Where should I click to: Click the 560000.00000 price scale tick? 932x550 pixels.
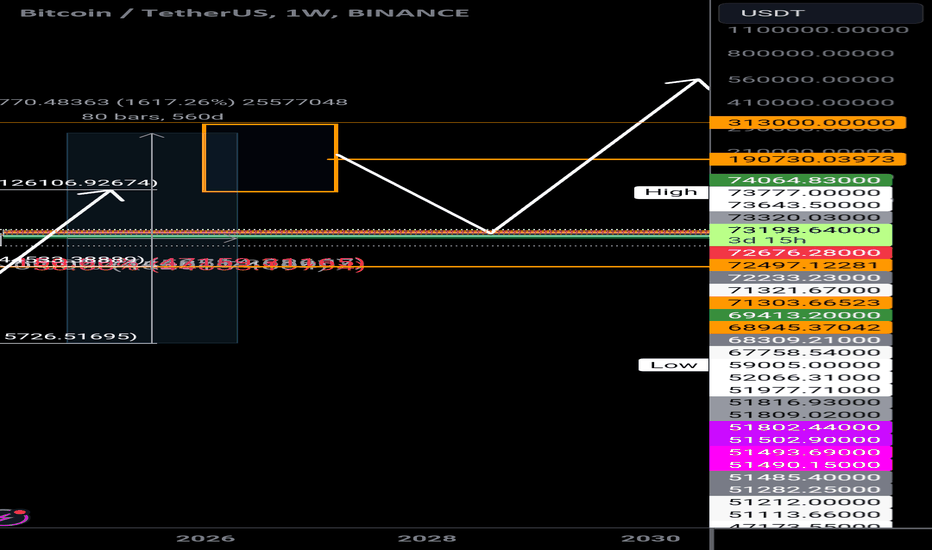pos(811,80)
